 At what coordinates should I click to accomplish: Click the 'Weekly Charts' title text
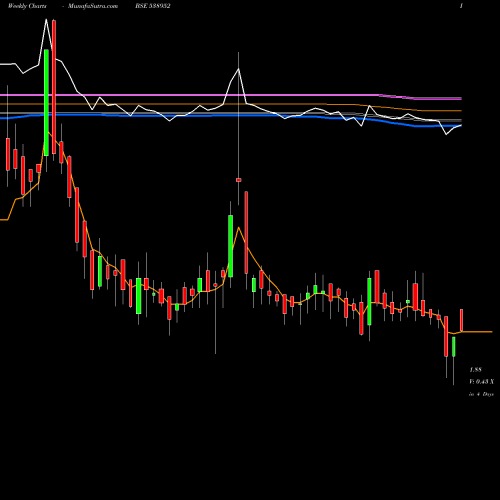(x=27, y=6)
